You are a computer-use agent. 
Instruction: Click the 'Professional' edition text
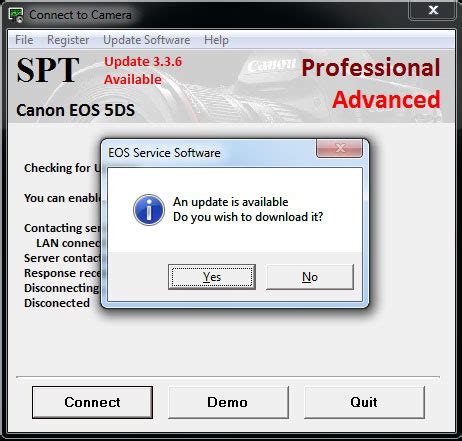(371, 68)
